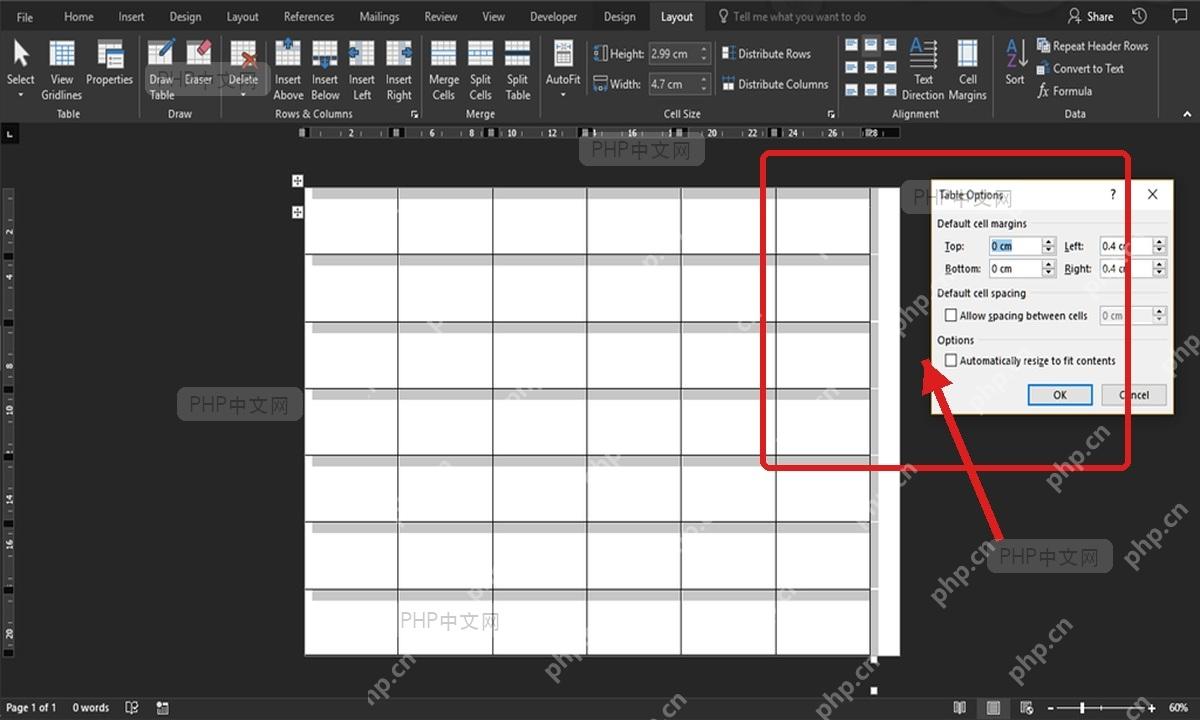Open the Developer tab
The image size is (1200, 720).
(554, 17)
